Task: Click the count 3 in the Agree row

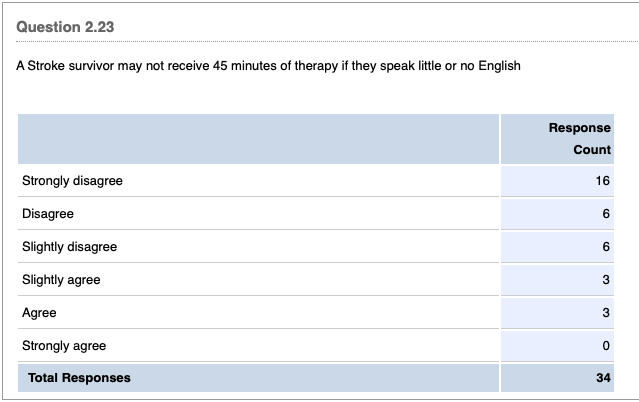Action: coord(606,313)
